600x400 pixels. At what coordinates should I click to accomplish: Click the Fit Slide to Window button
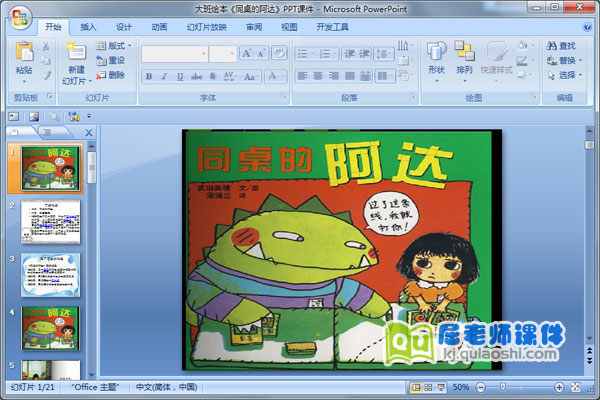pos(576,387)
